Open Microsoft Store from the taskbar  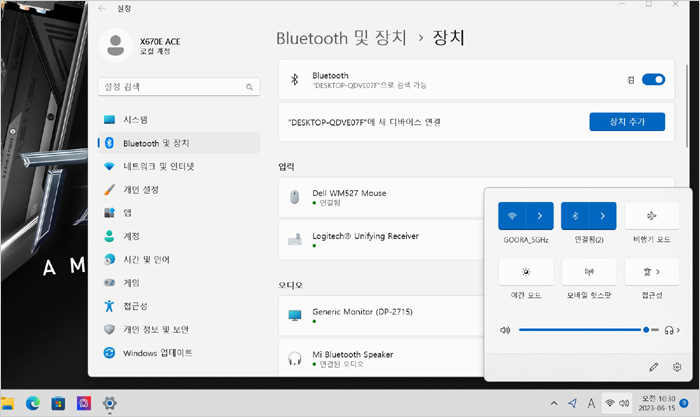click(x=58, y=403)
